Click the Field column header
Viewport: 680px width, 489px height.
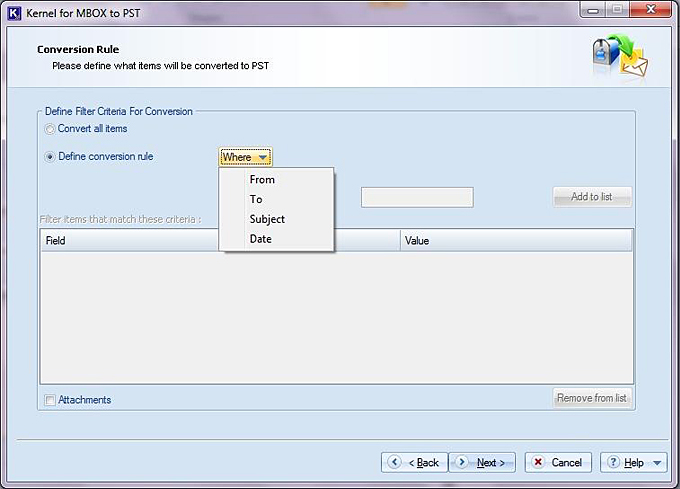pos(130,241)
